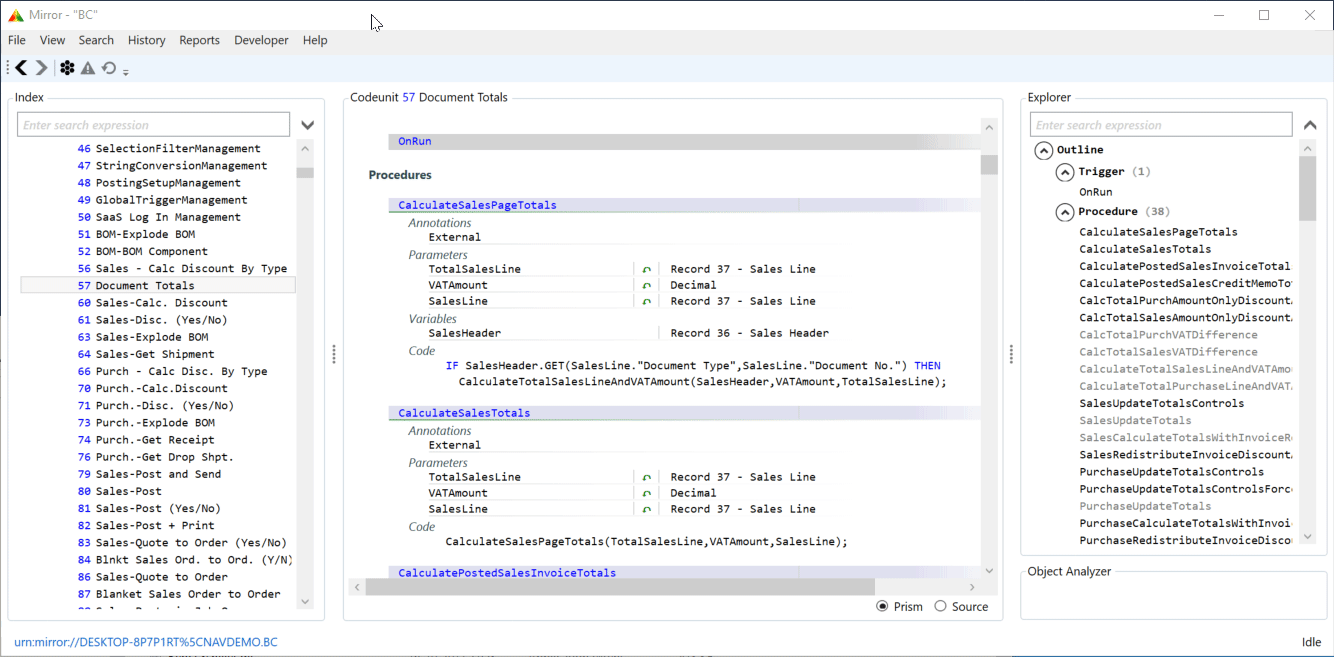Click var arrow icon beside SalesLine under CalculateSalesTotals
The width and height of the screenshot is (1334, 657).
646,509
